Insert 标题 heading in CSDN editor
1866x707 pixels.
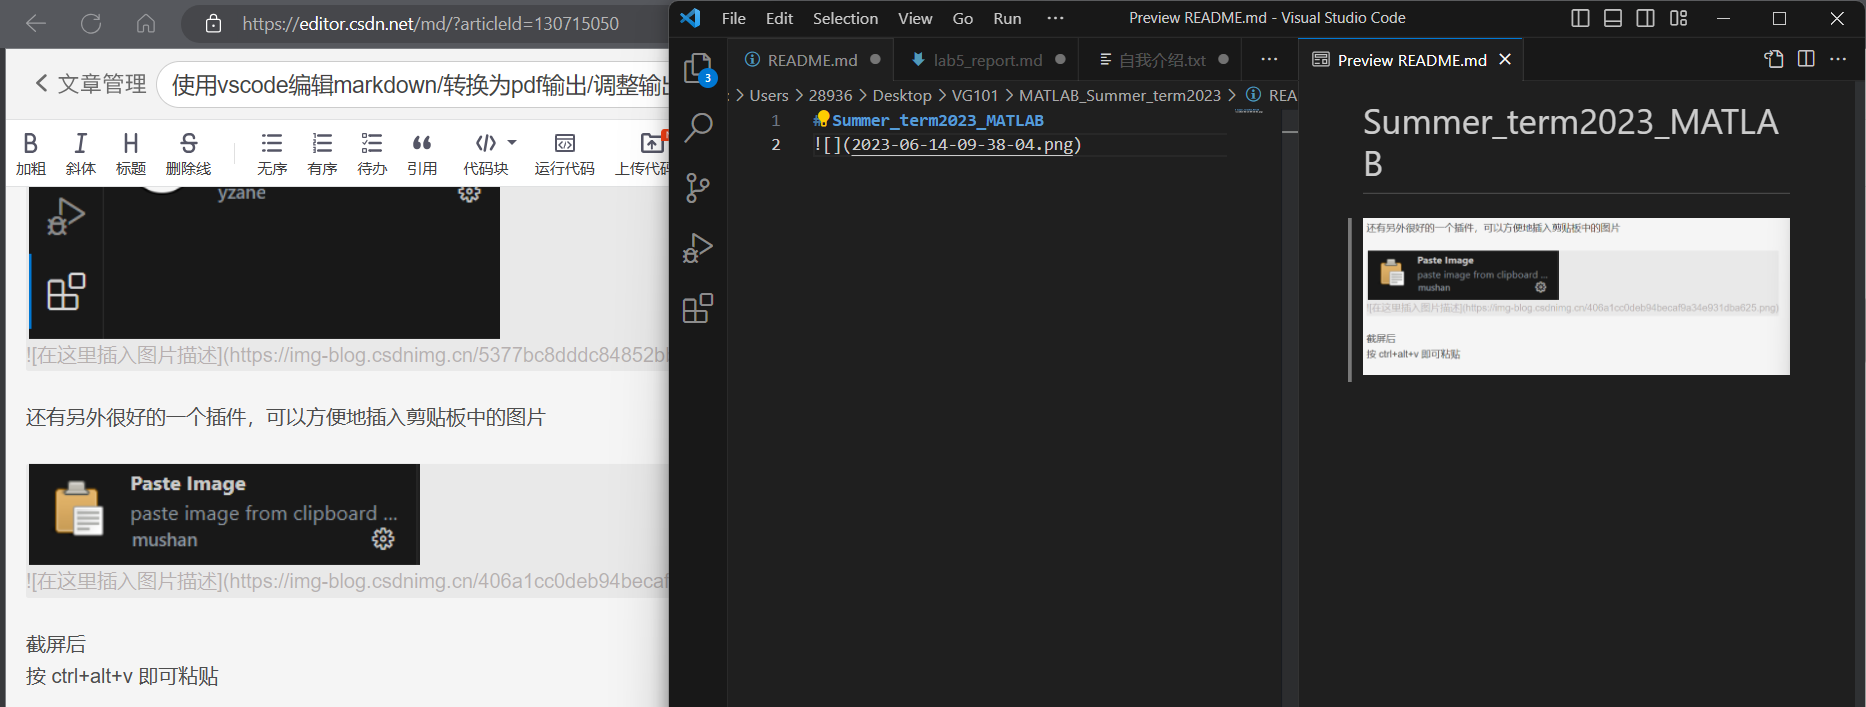click(131, 154)
